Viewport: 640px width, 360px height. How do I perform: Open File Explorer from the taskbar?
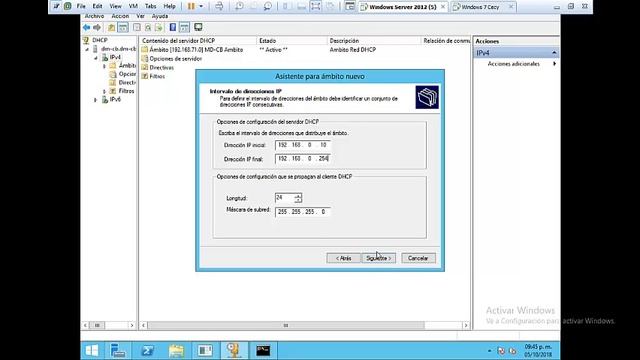176,350
